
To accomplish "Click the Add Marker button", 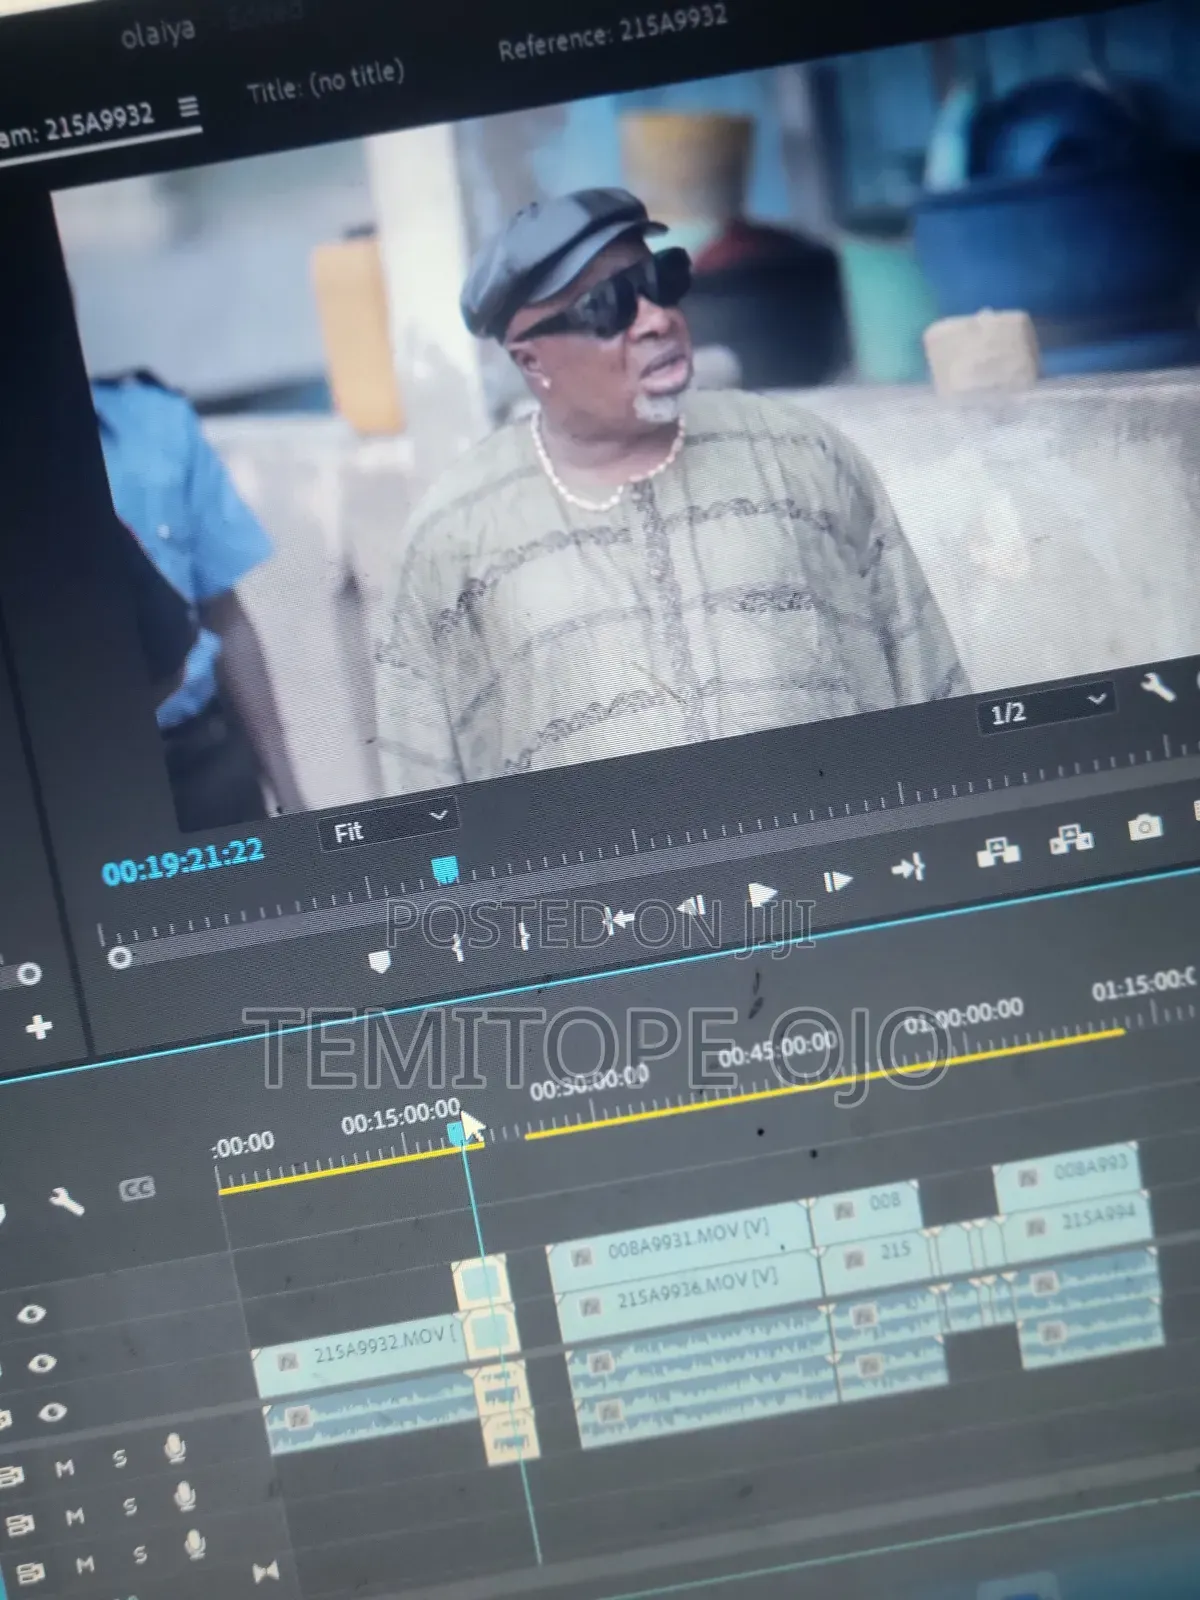I will (380, 961).
